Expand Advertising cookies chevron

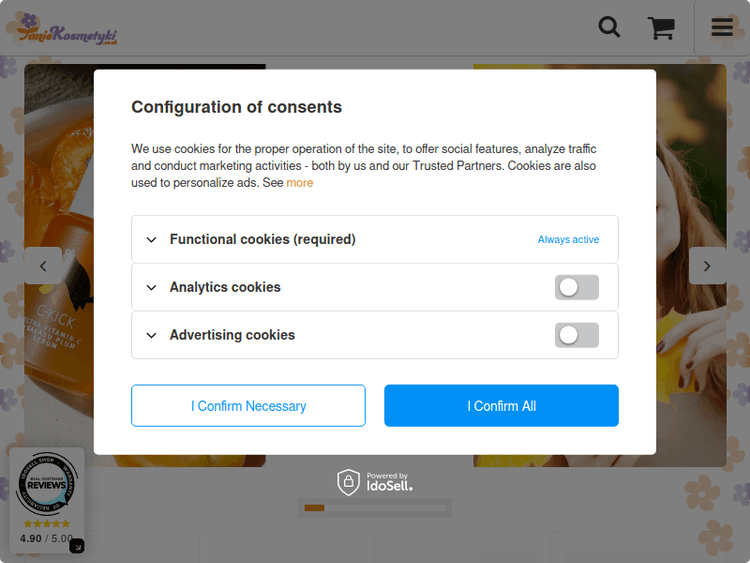pyautogui.click(x=152, y=336)
